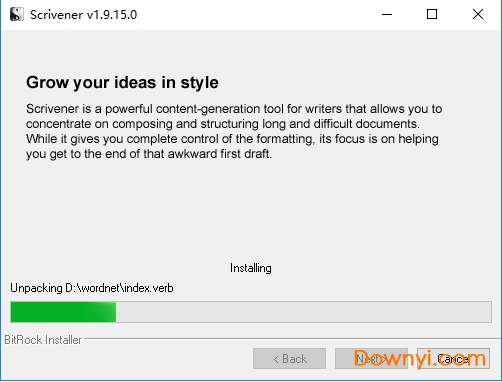Click the "Grow your ideas in style" heading
Viewport: 502px width, 382px height.
(x=122, y=83)
